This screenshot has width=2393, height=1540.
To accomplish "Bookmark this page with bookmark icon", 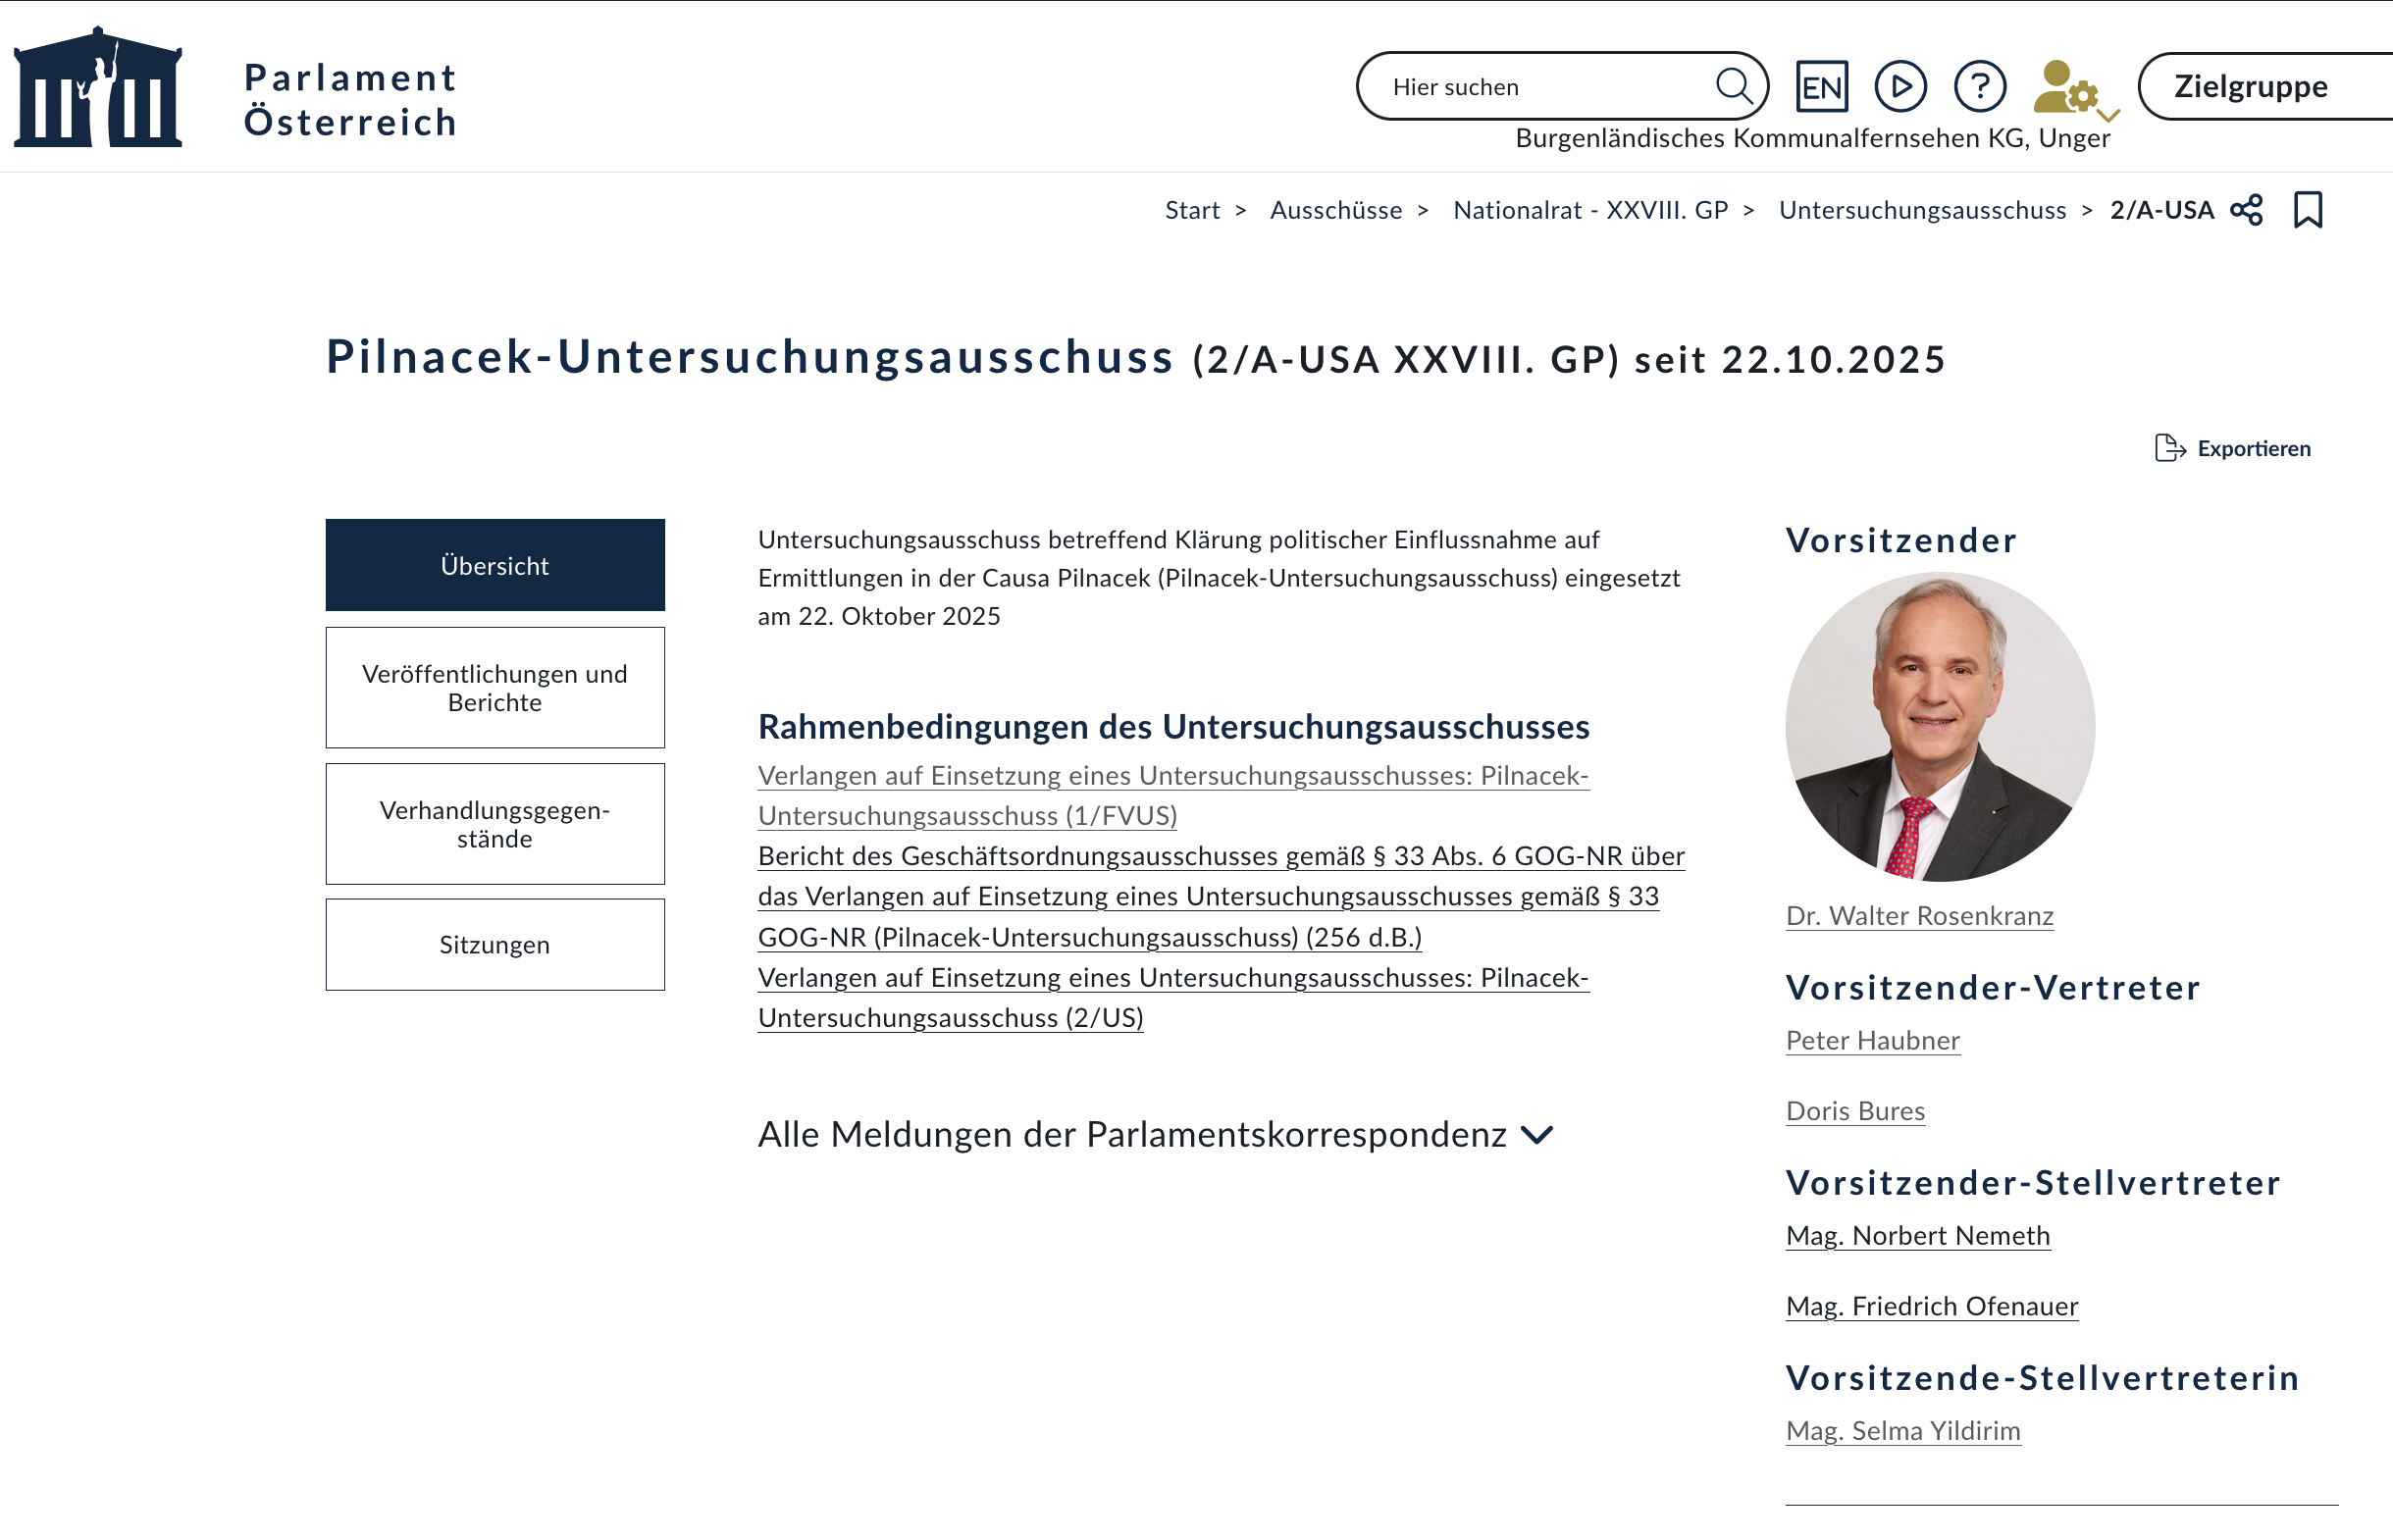I will [2307, 210].
